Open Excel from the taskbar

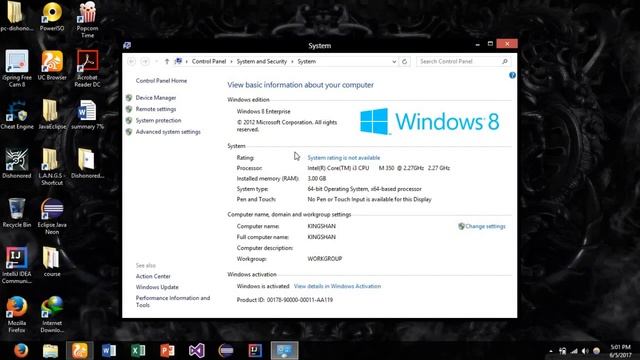138,351
